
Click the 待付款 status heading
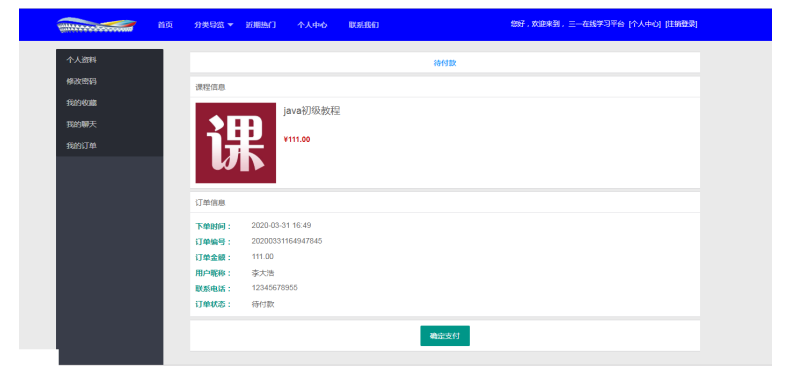(x=445, y=63)
